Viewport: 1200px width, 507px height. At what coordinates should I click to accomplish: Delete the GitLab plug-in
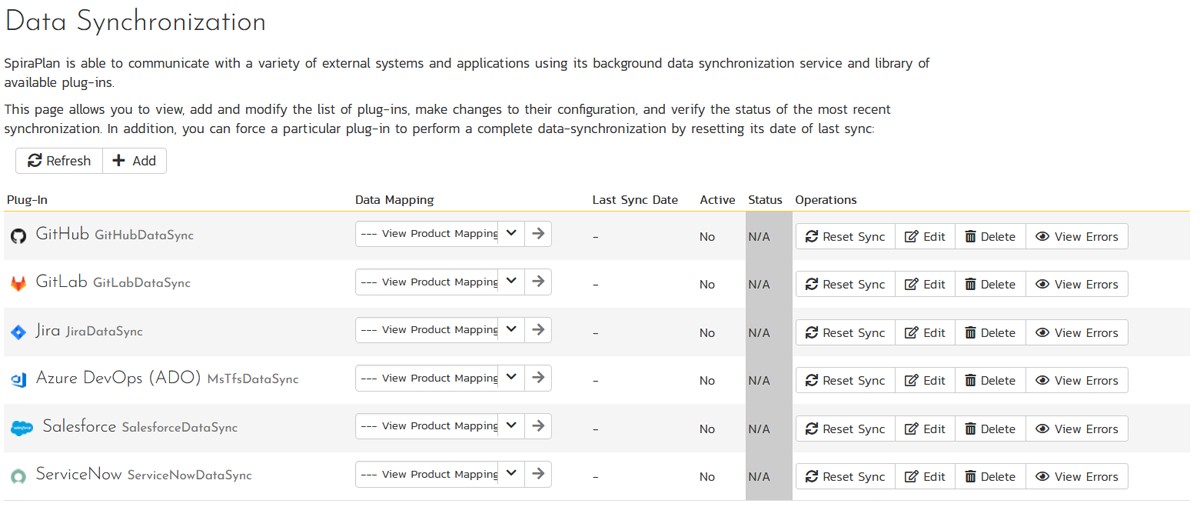pyautogui.click(x=990, y=285)
